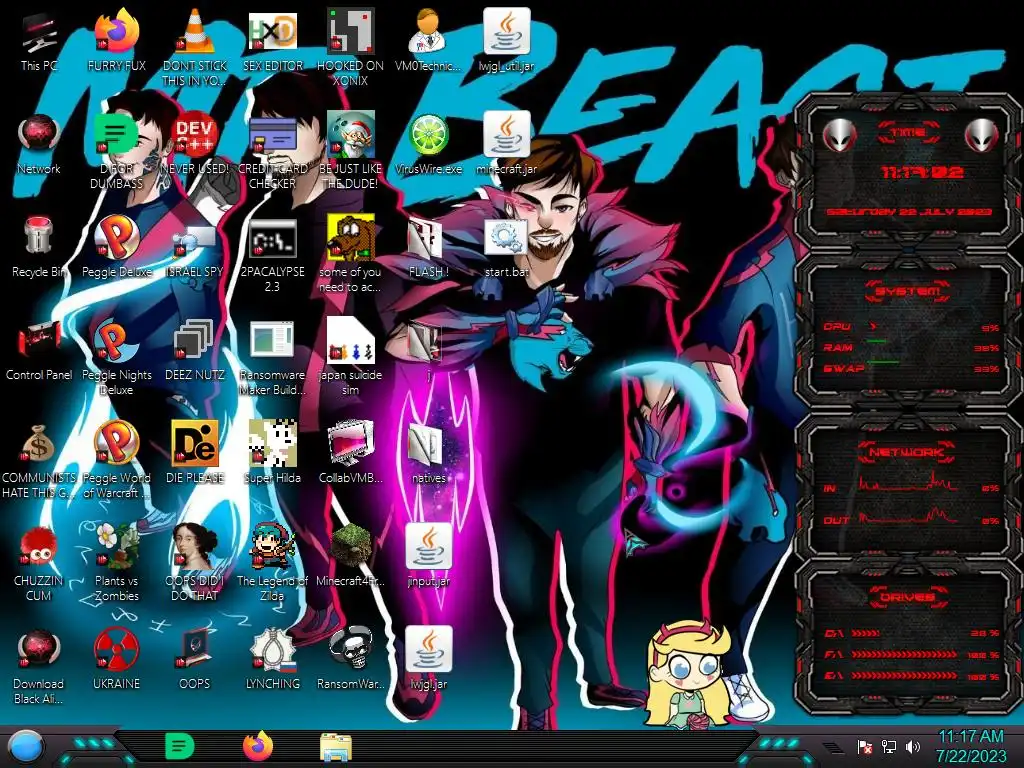This screenshot has width=1024, height=768.
Task: Open File Explorer from the taskbar
Action: pos(336,748)
